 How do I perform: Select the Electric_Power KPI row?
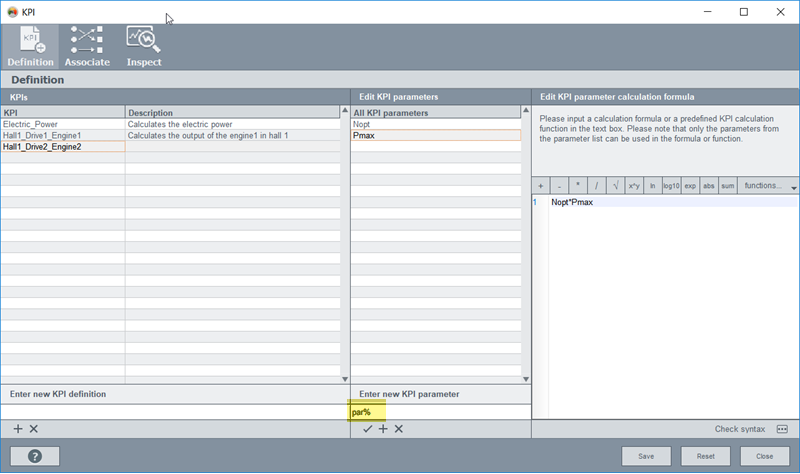[x=30, y=124]
